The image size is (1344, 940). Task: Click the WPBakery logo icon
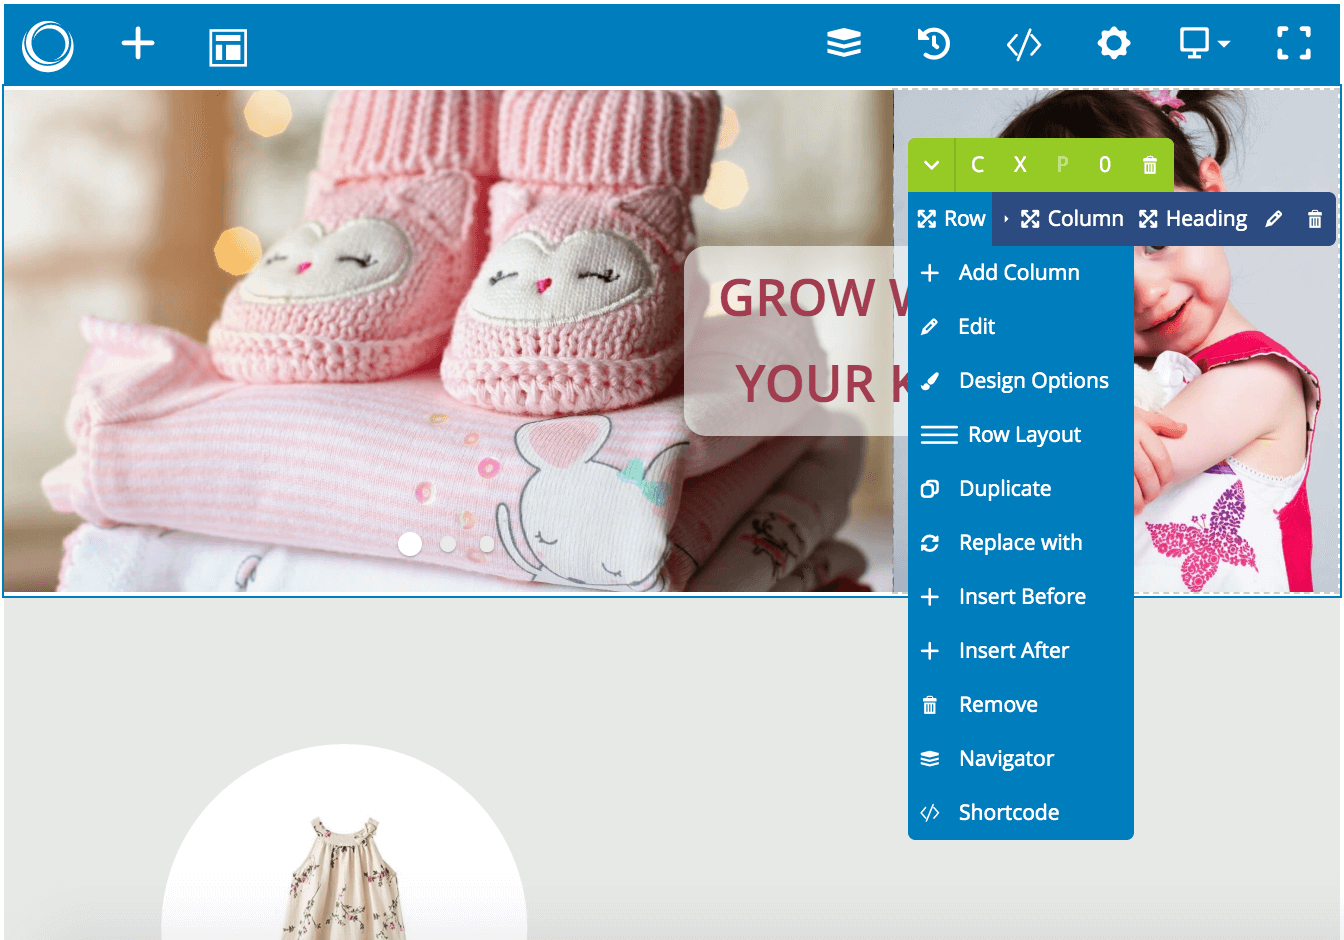click(47, 44)
